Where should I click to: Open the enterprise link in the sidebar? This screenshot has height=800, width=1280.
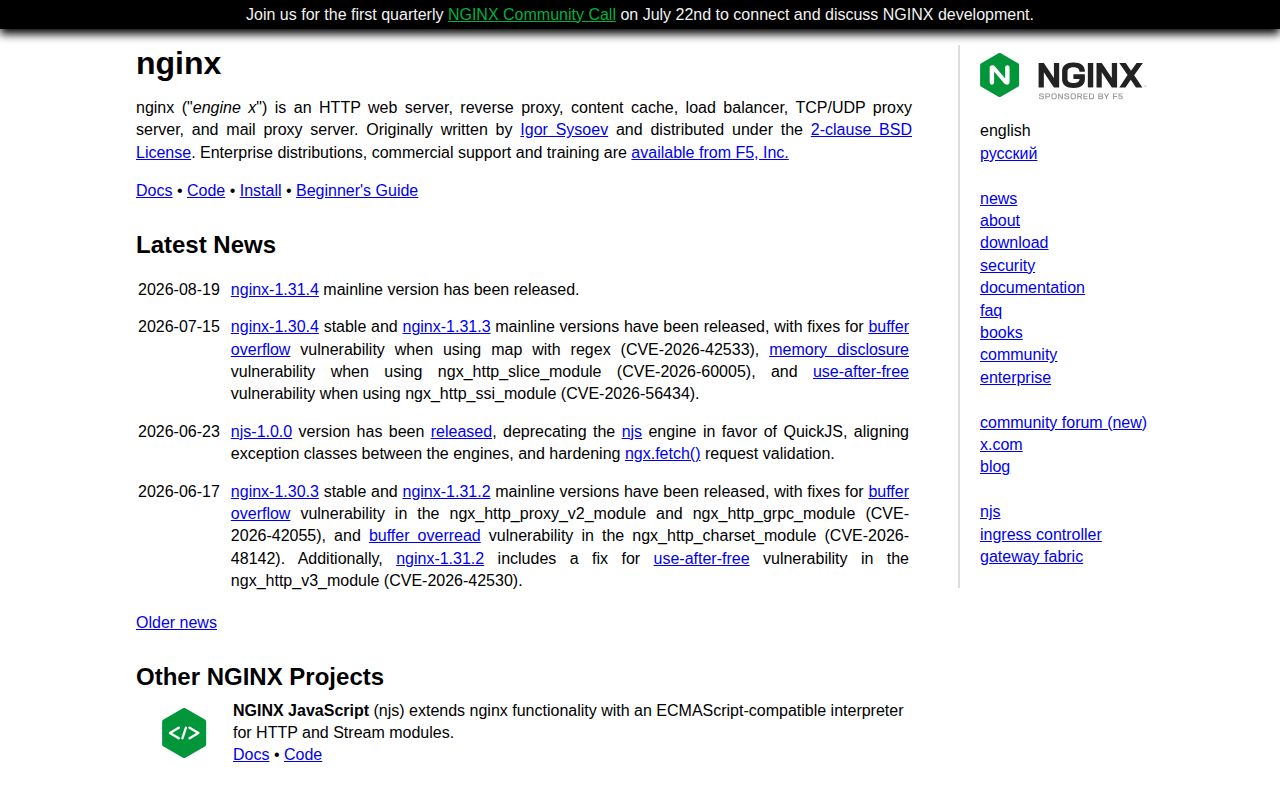pyautogui.click(x=1015, y=378)
